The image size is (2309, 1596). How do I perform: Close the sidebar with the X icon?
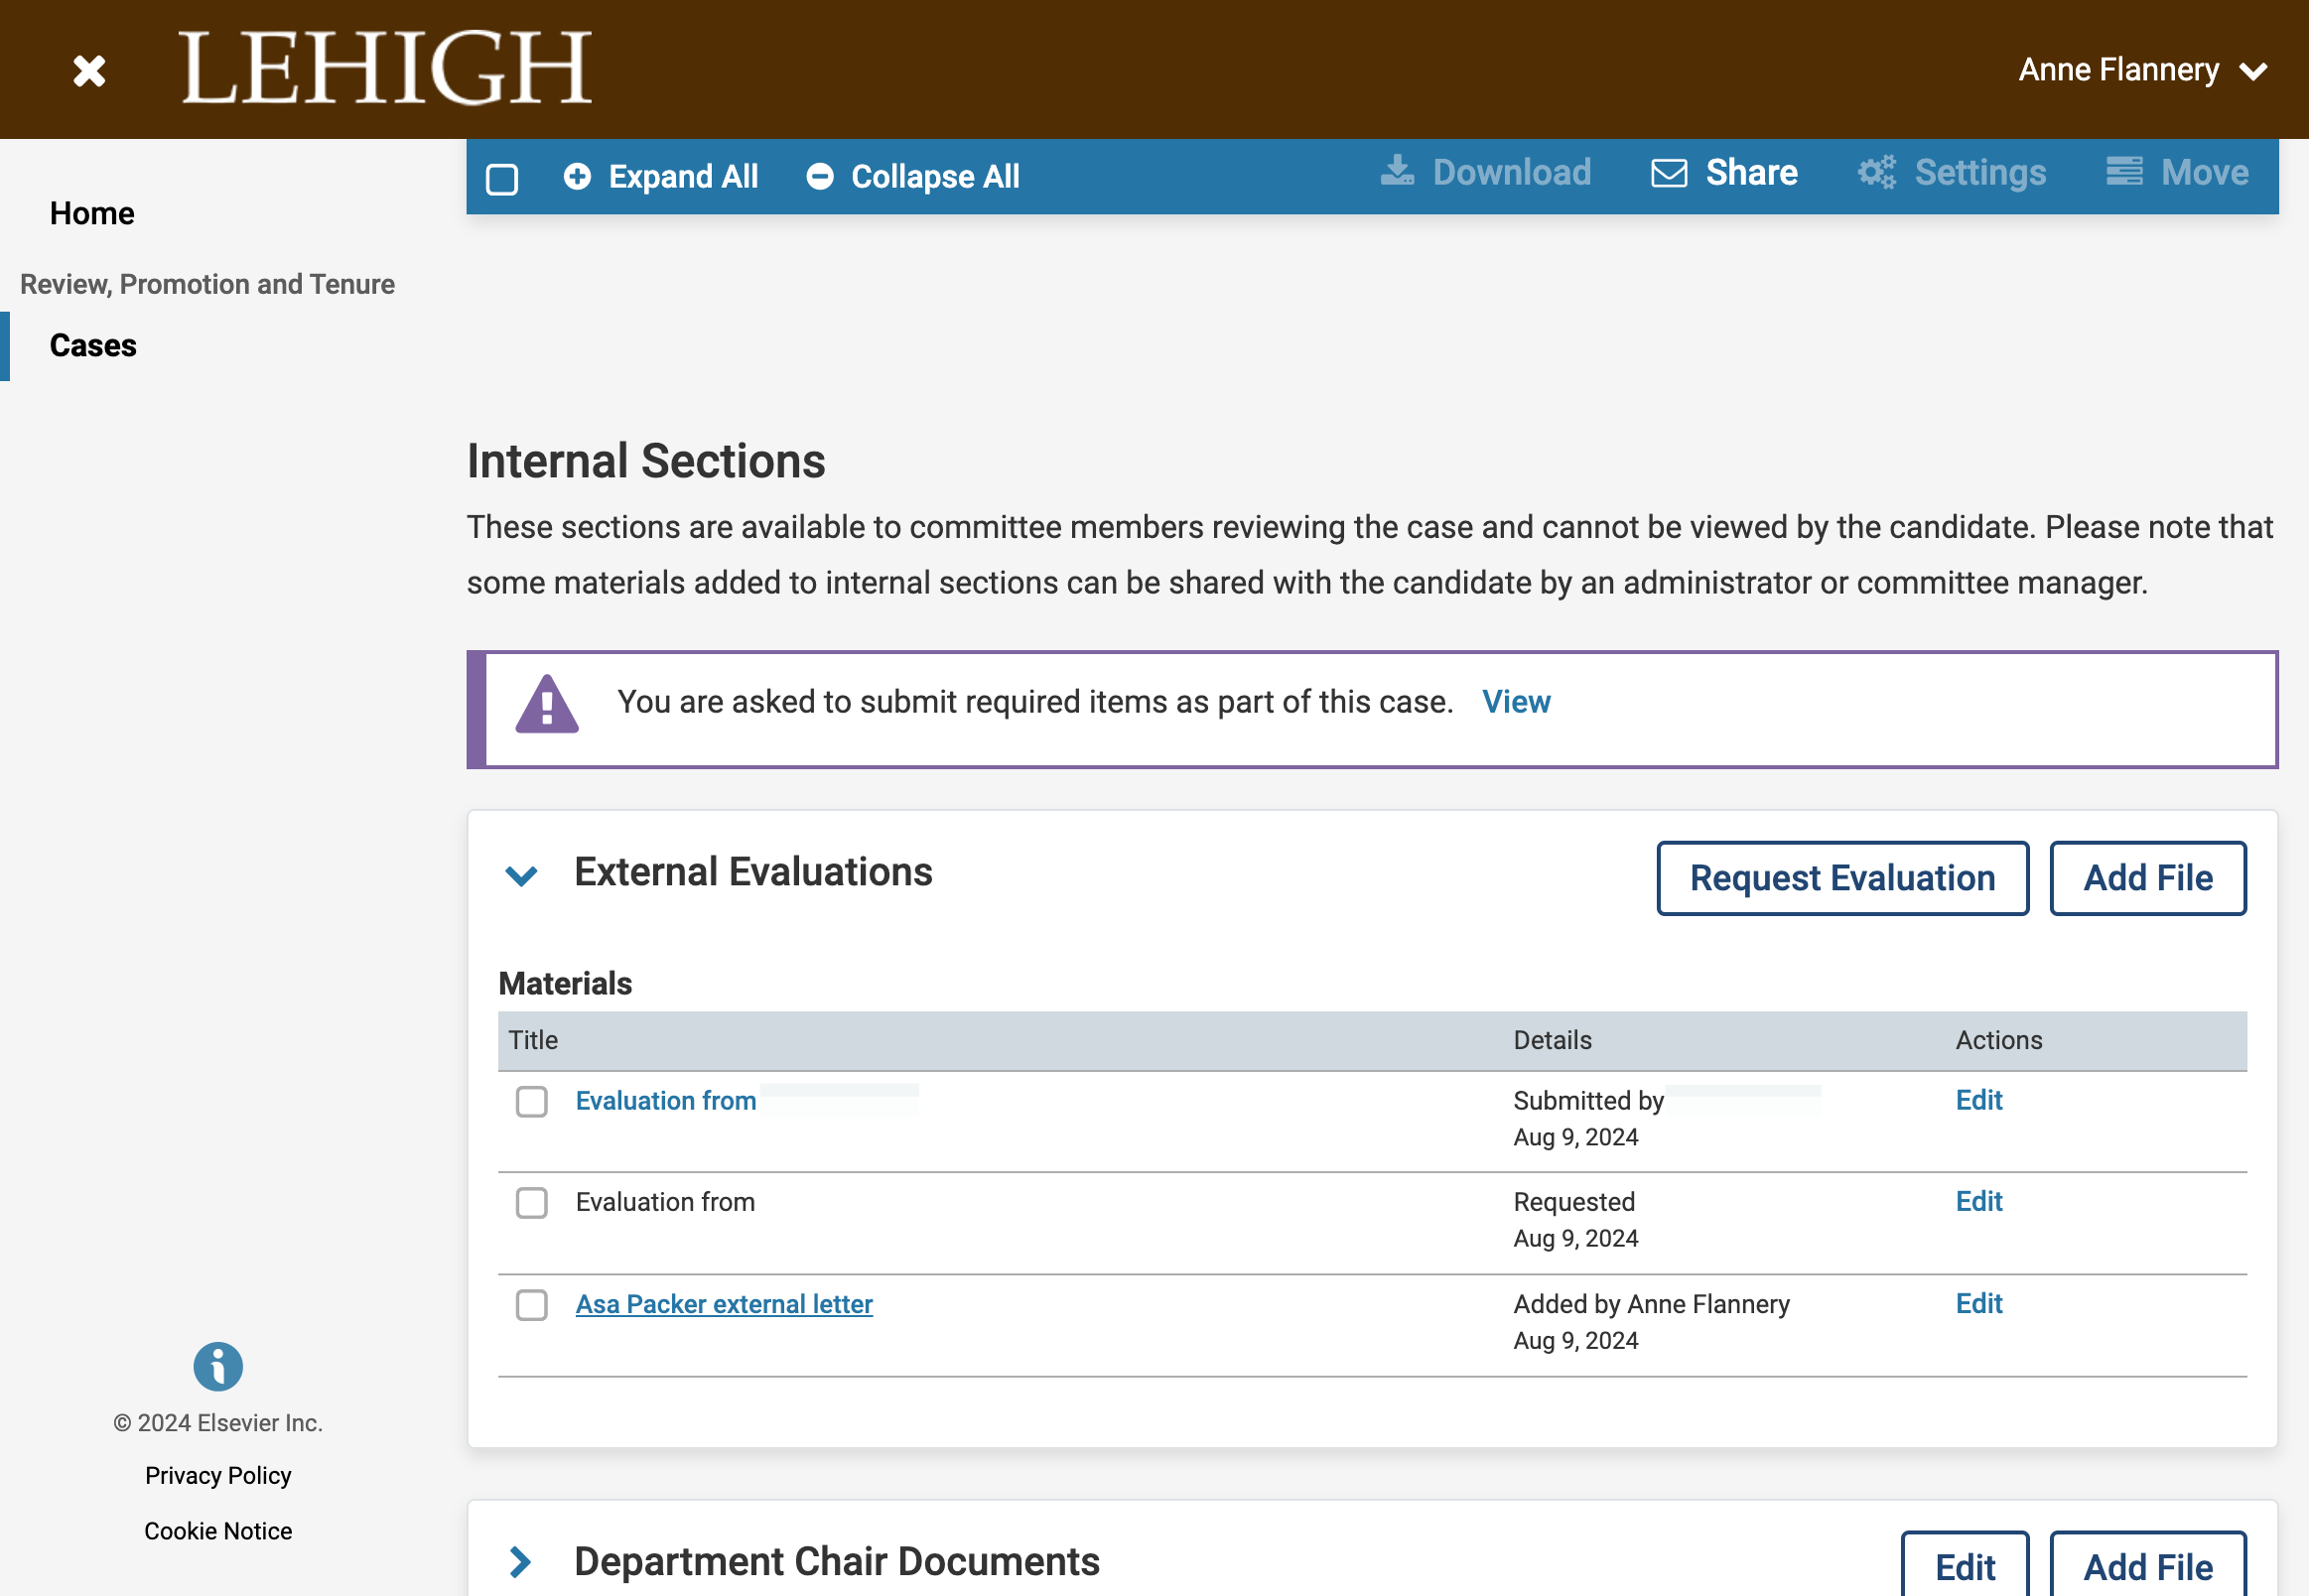point(89,71)
